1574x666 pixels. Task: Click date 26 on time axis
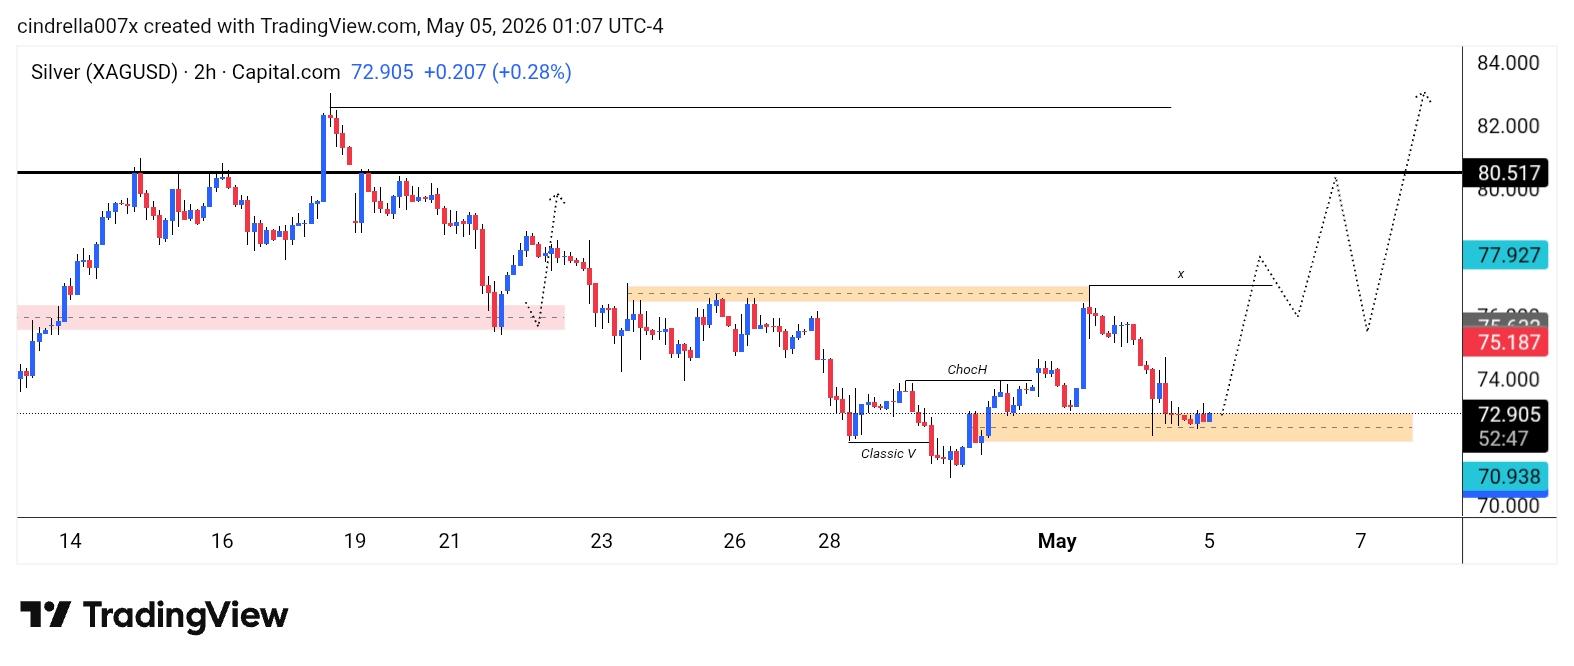[x=734, y=541]
